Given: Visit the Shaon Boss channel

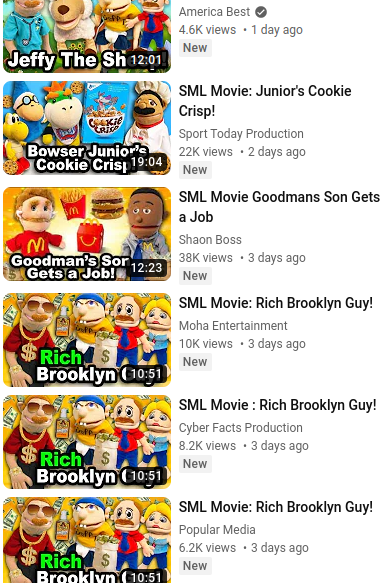Looking at the screenshot, I should pos(210,240).
